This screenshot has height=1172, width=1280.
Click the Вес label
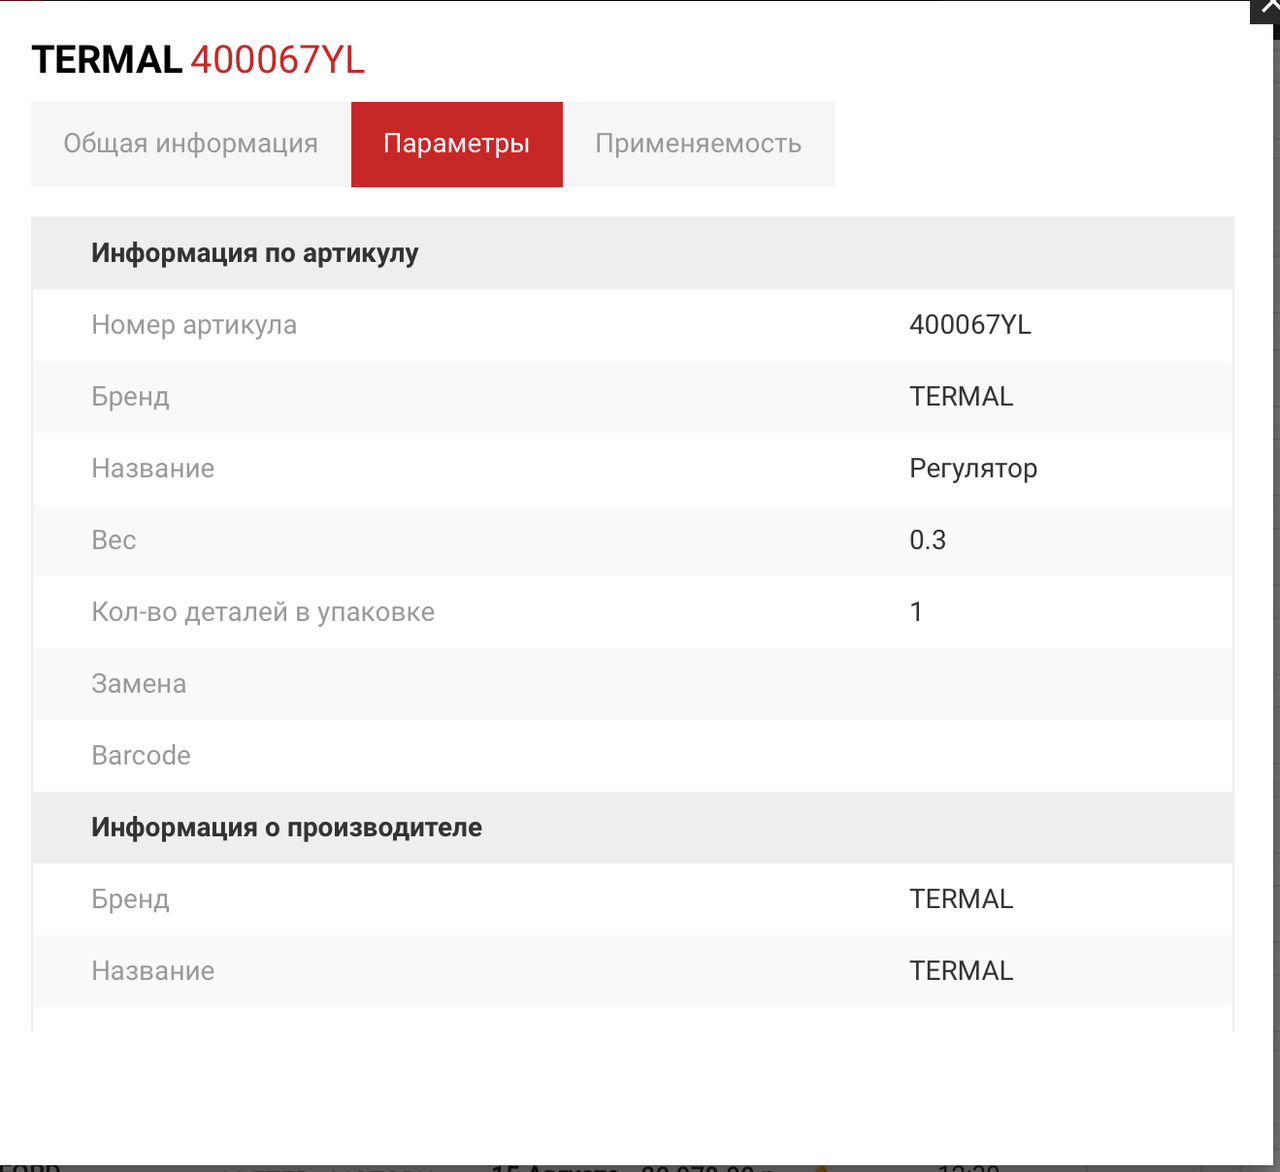(x=114, y=541)
